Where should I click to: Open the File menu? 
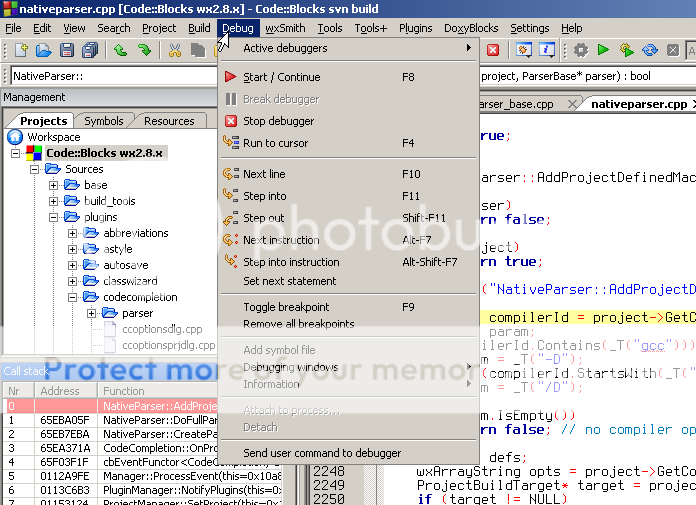coord(13,28)
